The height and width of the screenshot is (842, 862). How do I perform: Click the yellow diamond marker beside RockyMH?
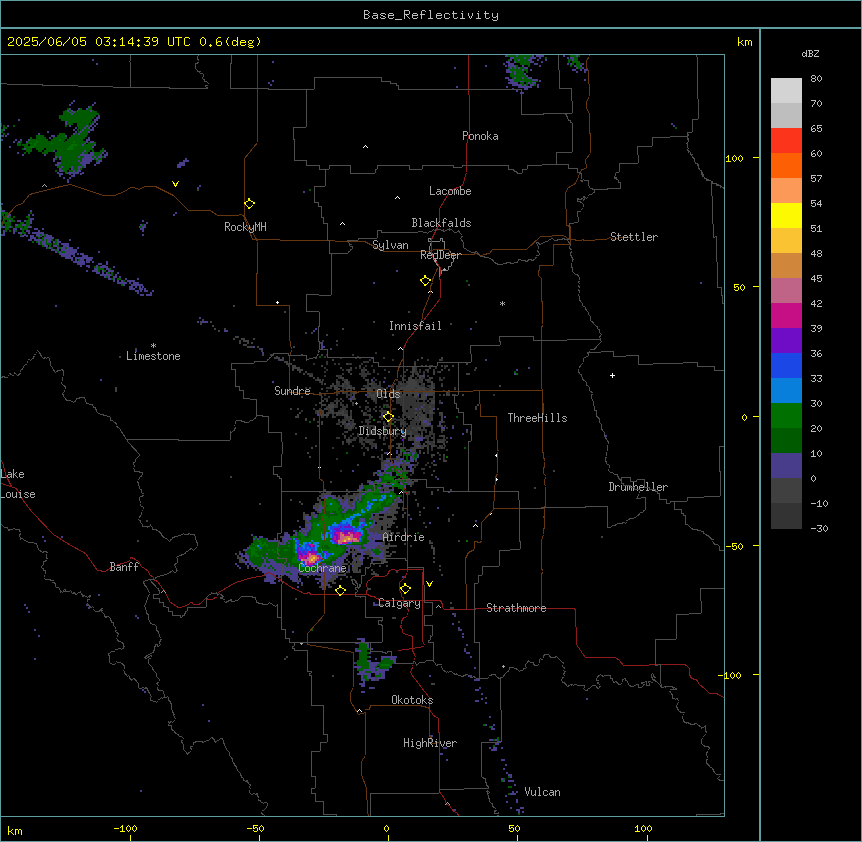coord(250,204)
